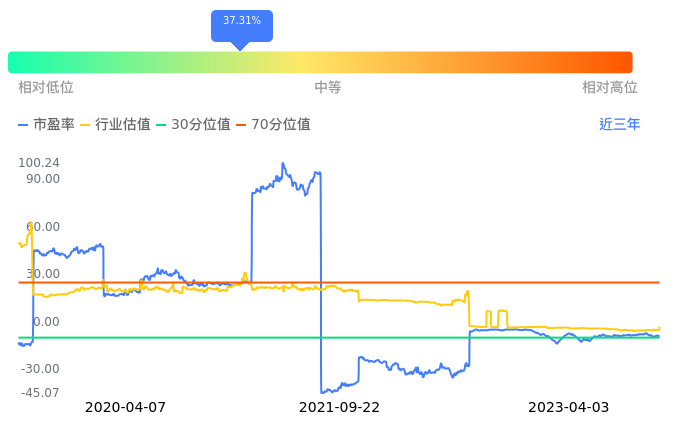Click the -45.07 minimum axis value
Image resolution: width=686 pixels, height=442 pixels.
[x=39, y=393]
